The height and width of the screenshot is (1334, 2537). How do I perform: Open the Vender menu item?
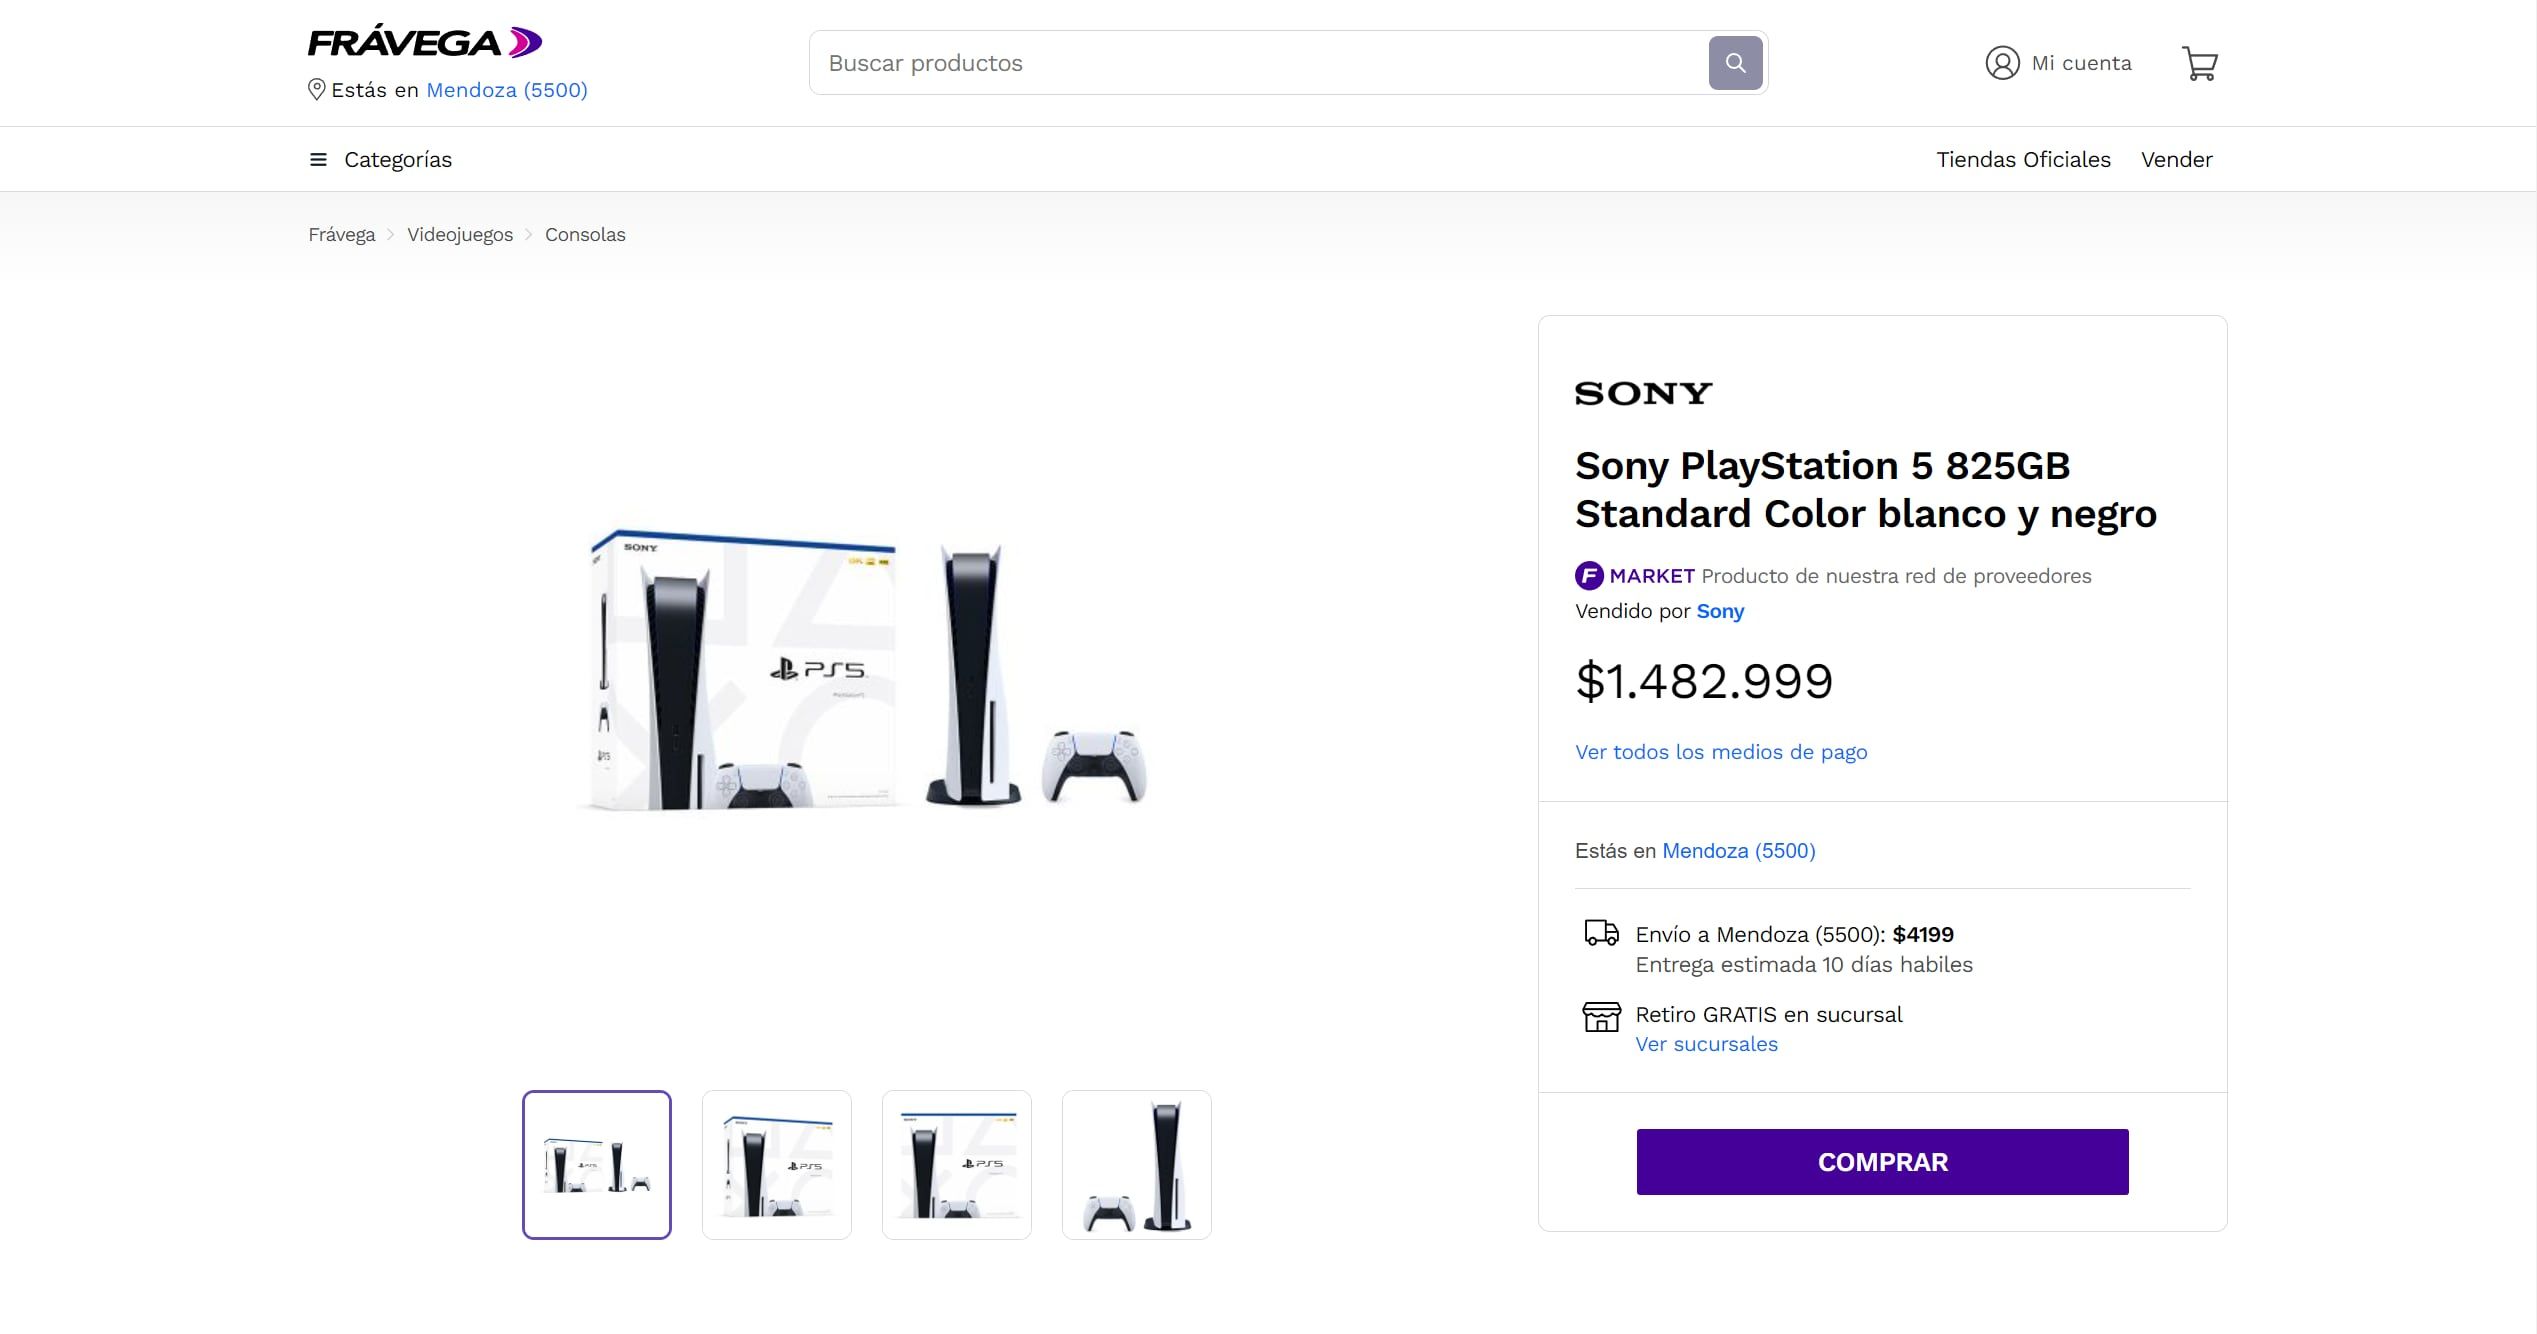2176,159
